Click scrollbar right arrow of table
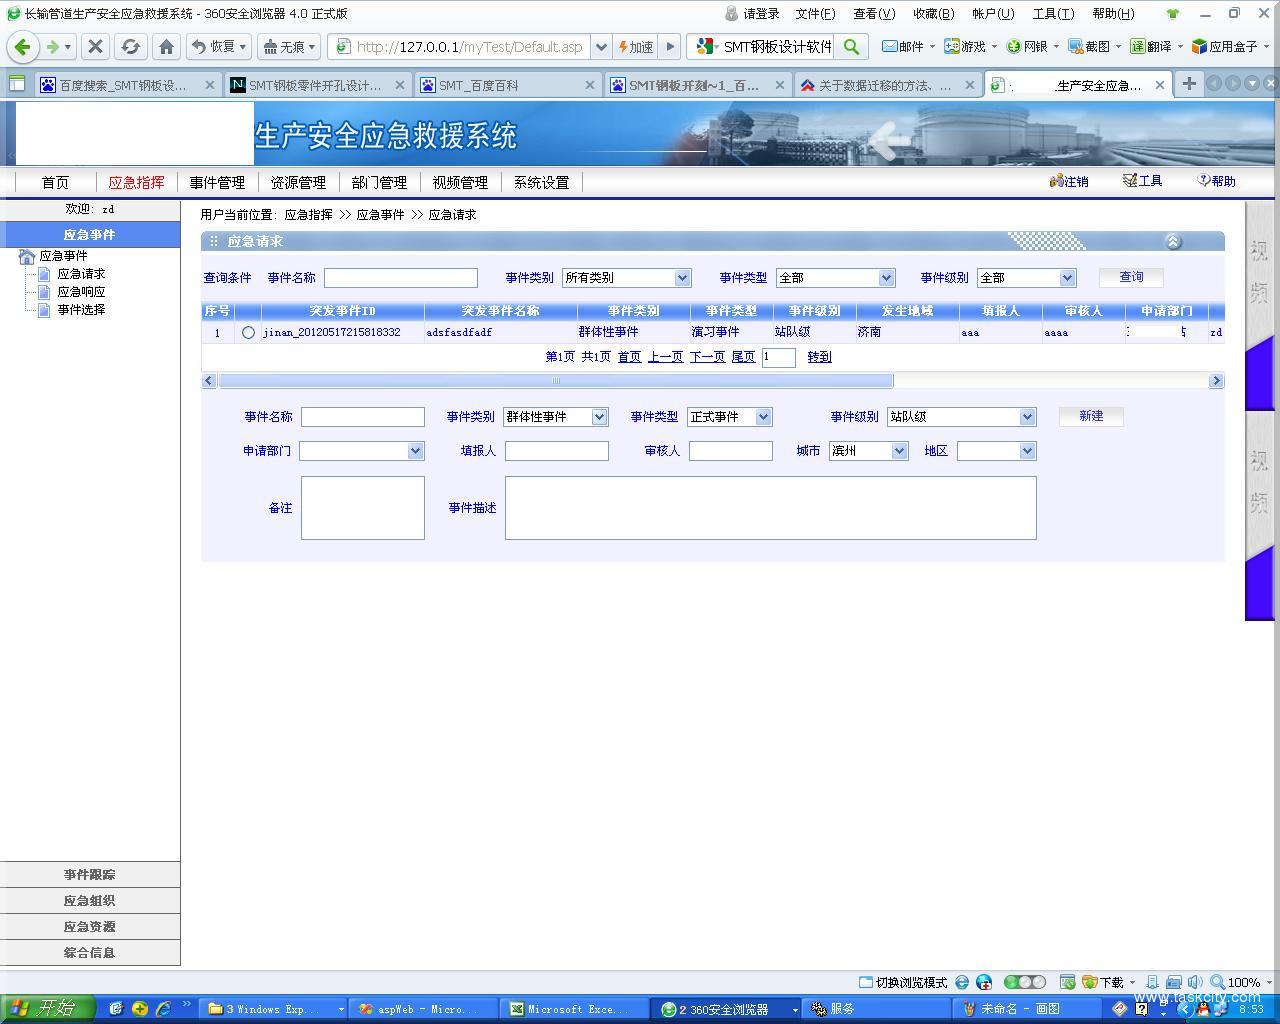The height and width of the screenshot is (1024, 1280). point(1216,381)
